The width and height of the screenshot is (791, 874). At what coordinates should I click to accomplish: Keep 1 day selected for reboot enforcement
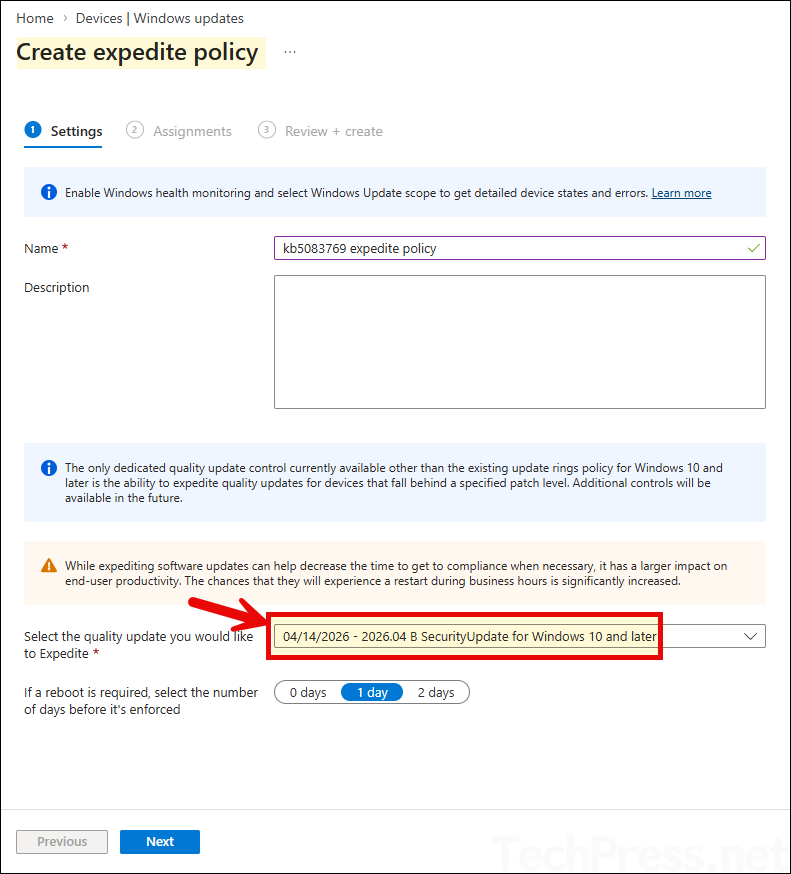click(x=371, y=691)
